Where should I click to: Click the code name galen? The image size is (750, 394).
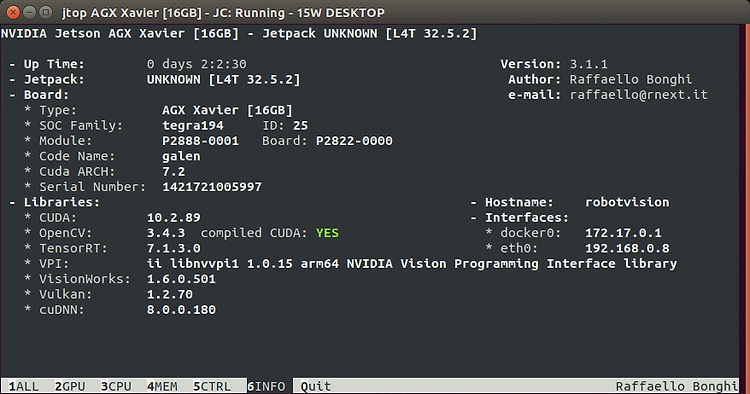(181, 156)
